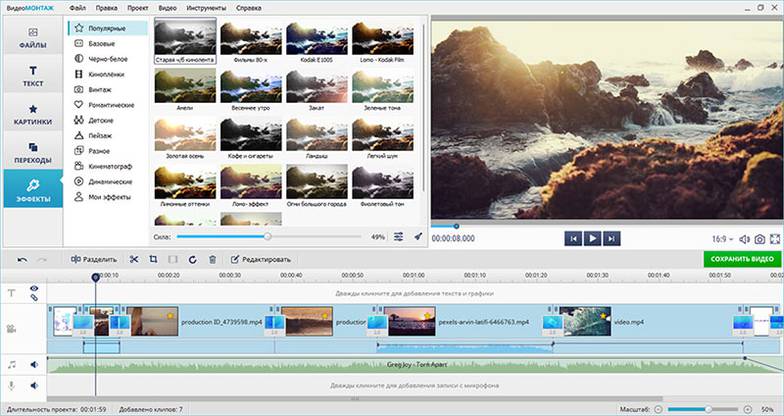Redo the last undone action
Image resolution: width=784 pixels, height=416 pixels.
(42, 260)
